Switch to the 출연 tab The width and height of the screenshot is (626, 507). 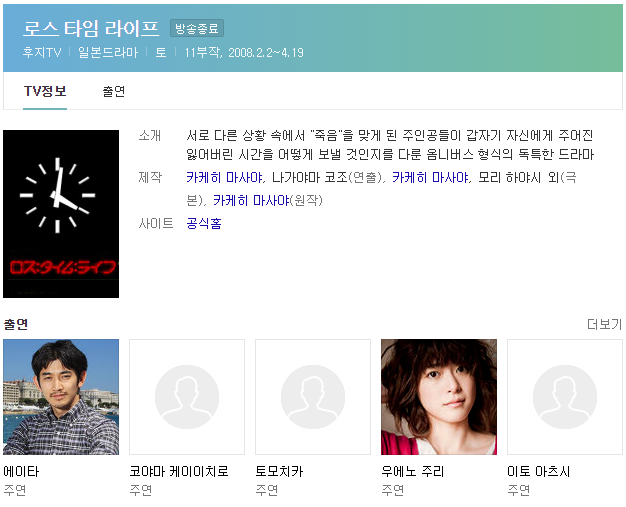tap(114, 91)
